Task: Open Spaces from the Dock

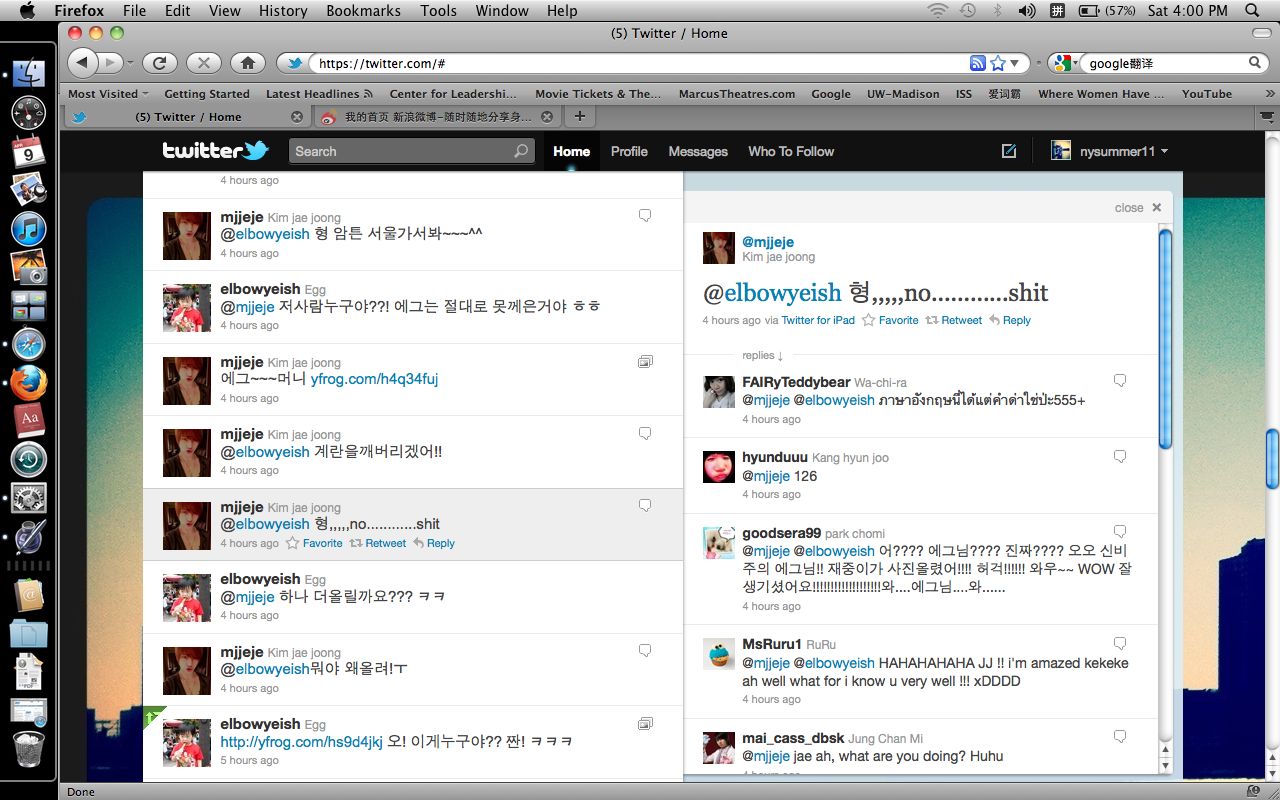Action: pos(29,305)
